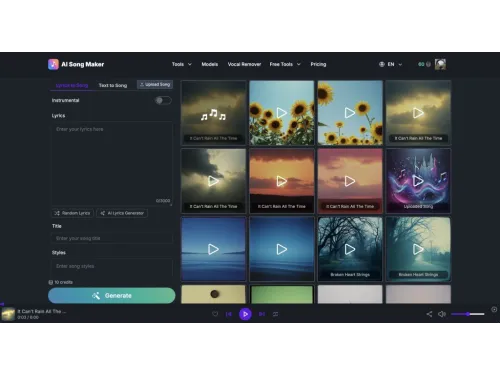Click the round icon at player bar's right end
The height and width of the screenshot is (375, 500).
(494, 310)
